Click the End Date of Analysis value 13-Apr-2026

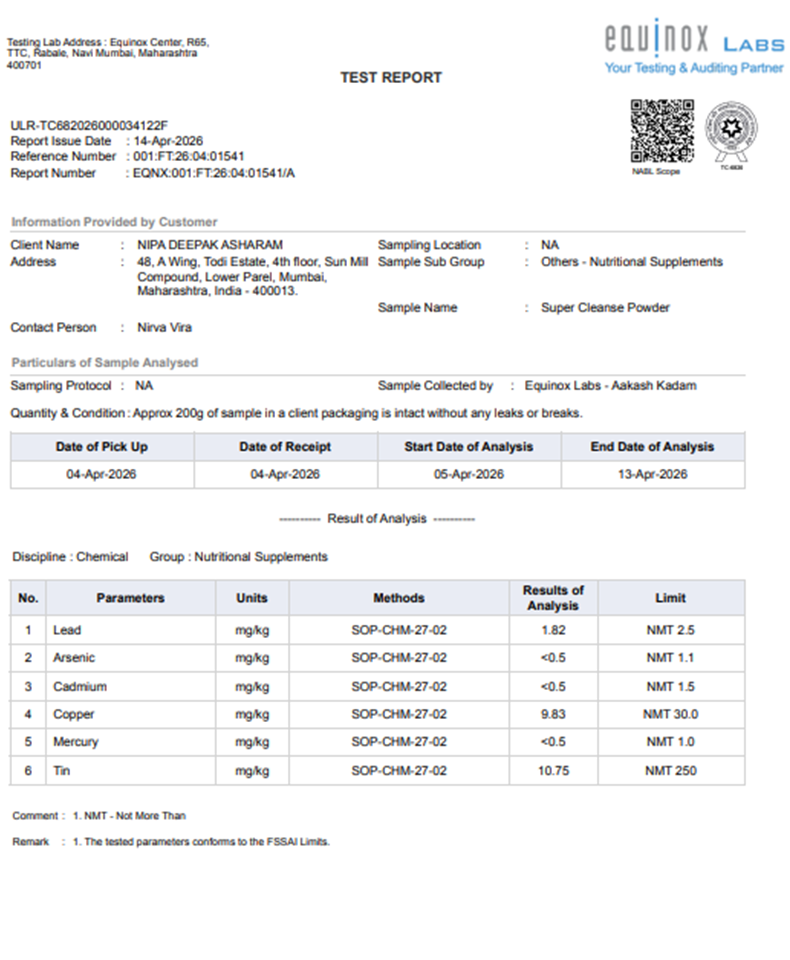click(x=652, y=474)
